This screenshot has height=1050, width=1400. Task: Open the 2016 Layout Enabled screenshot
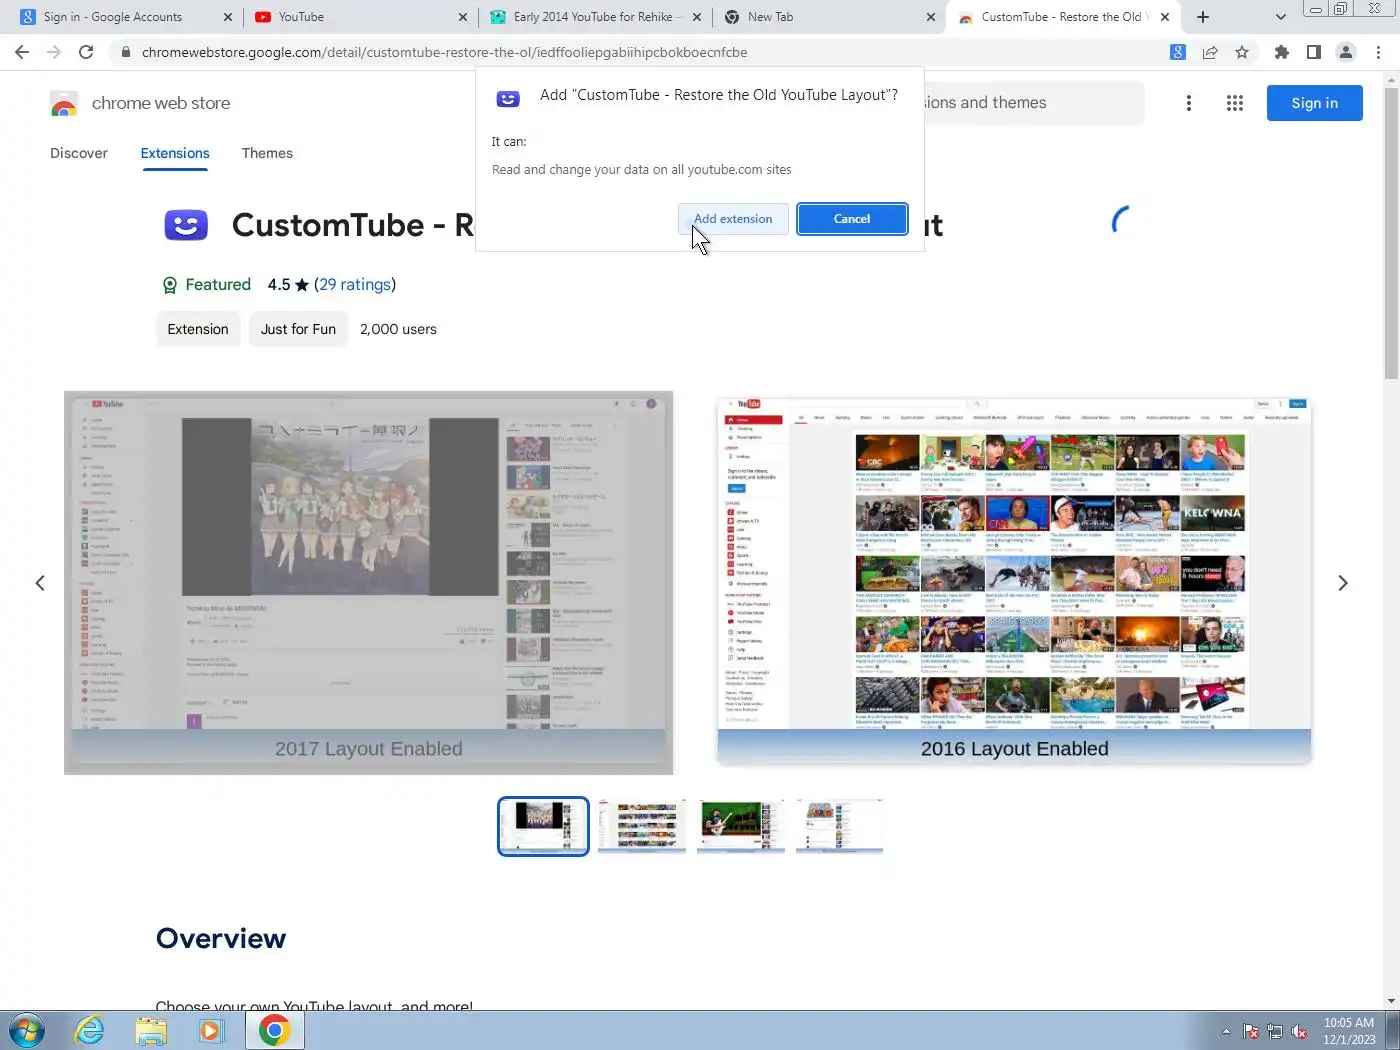pos(1014,582)
